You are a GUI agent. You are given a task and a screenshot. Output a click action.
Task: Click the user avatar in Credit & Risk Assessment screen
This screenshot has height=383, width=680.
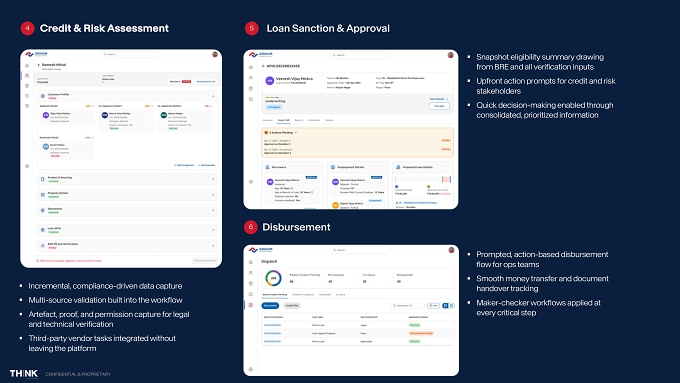215,54
